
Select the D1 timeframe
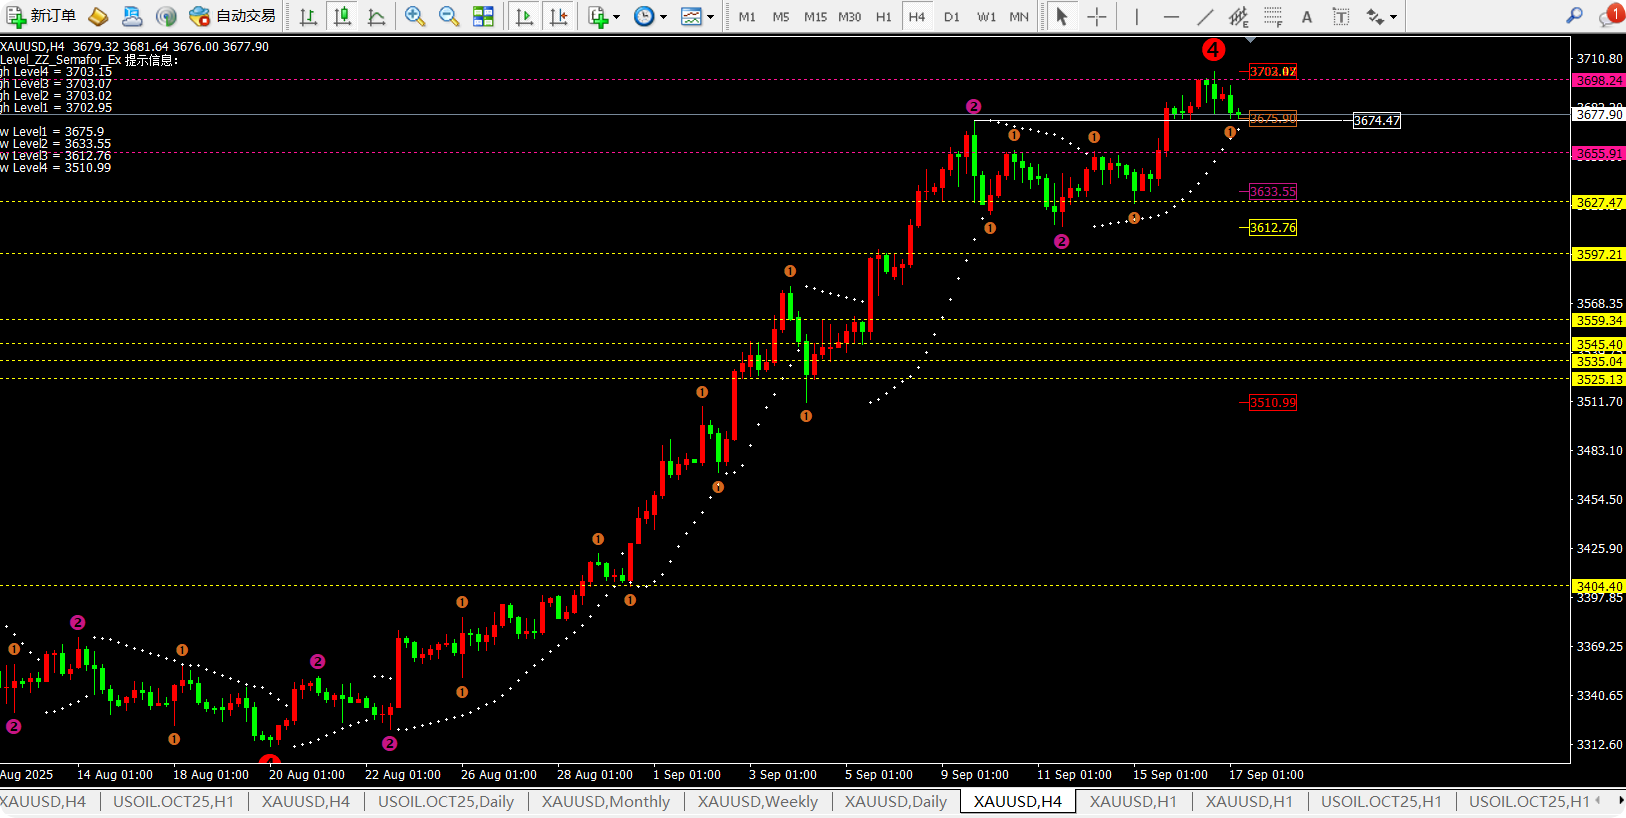pyautogui.click(x=952, y=17)
